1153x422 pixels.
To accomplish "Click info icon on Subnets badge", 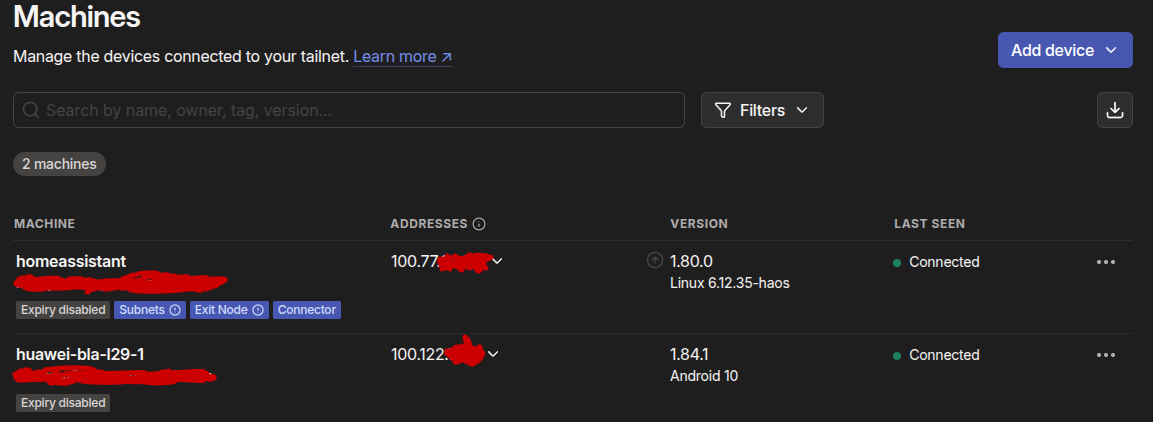I will click(175, 310).
